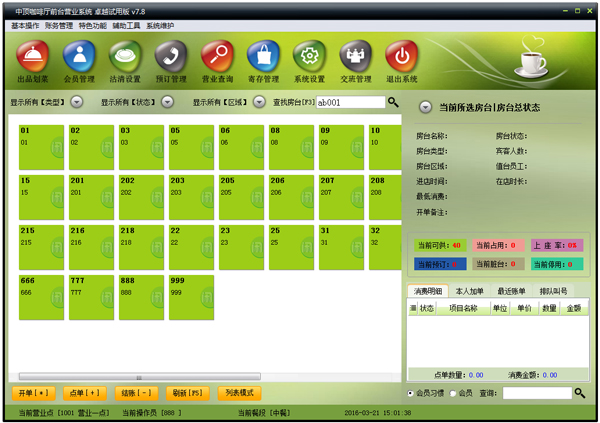
Task: Select table card 215
Action: [41, 248]
